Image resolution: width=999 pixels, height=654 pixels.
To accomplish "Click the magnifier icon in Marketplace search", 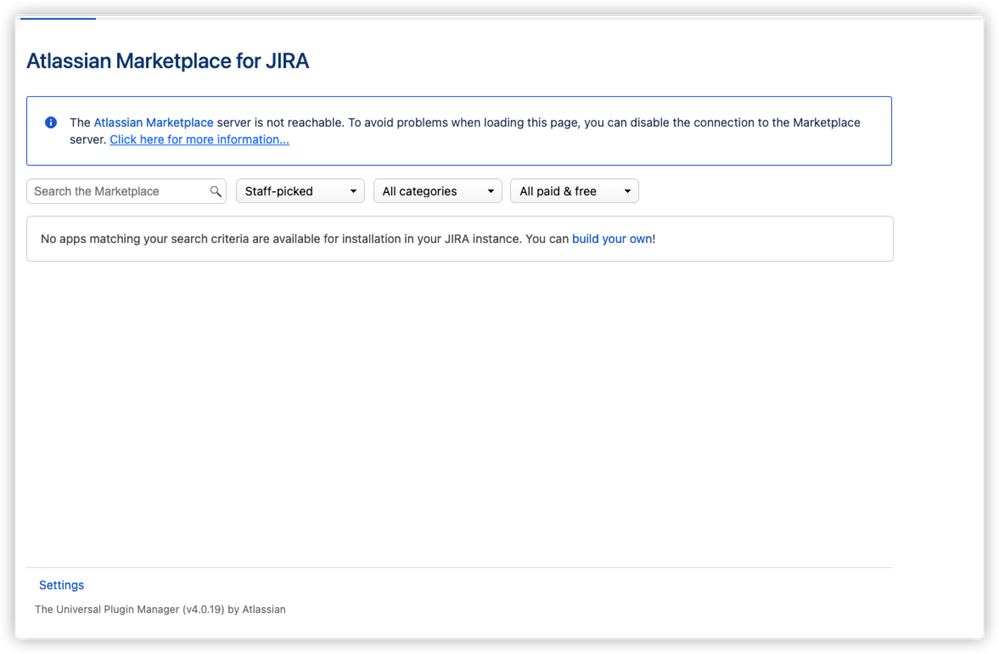I will pos(215,191).
